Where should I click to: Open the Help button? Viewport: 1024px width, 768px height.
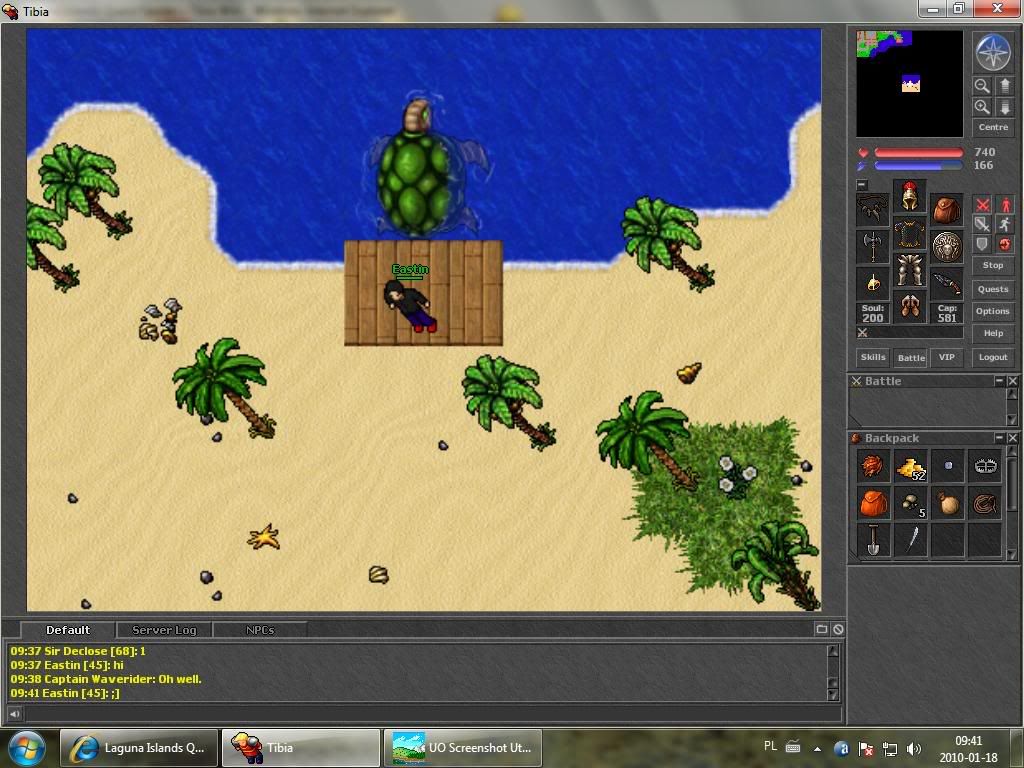[993, 333]
